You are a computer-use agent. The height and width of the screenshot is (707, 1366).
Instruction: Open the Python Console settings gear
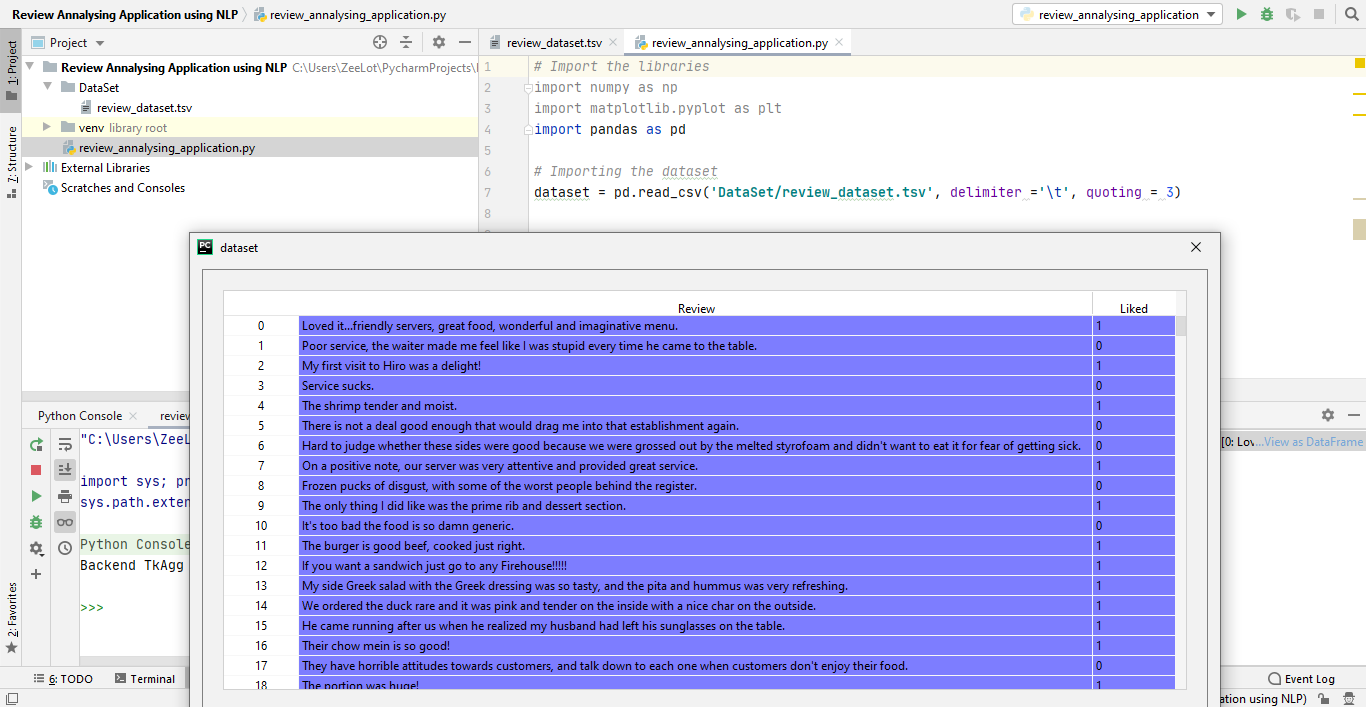coord(36,547)
